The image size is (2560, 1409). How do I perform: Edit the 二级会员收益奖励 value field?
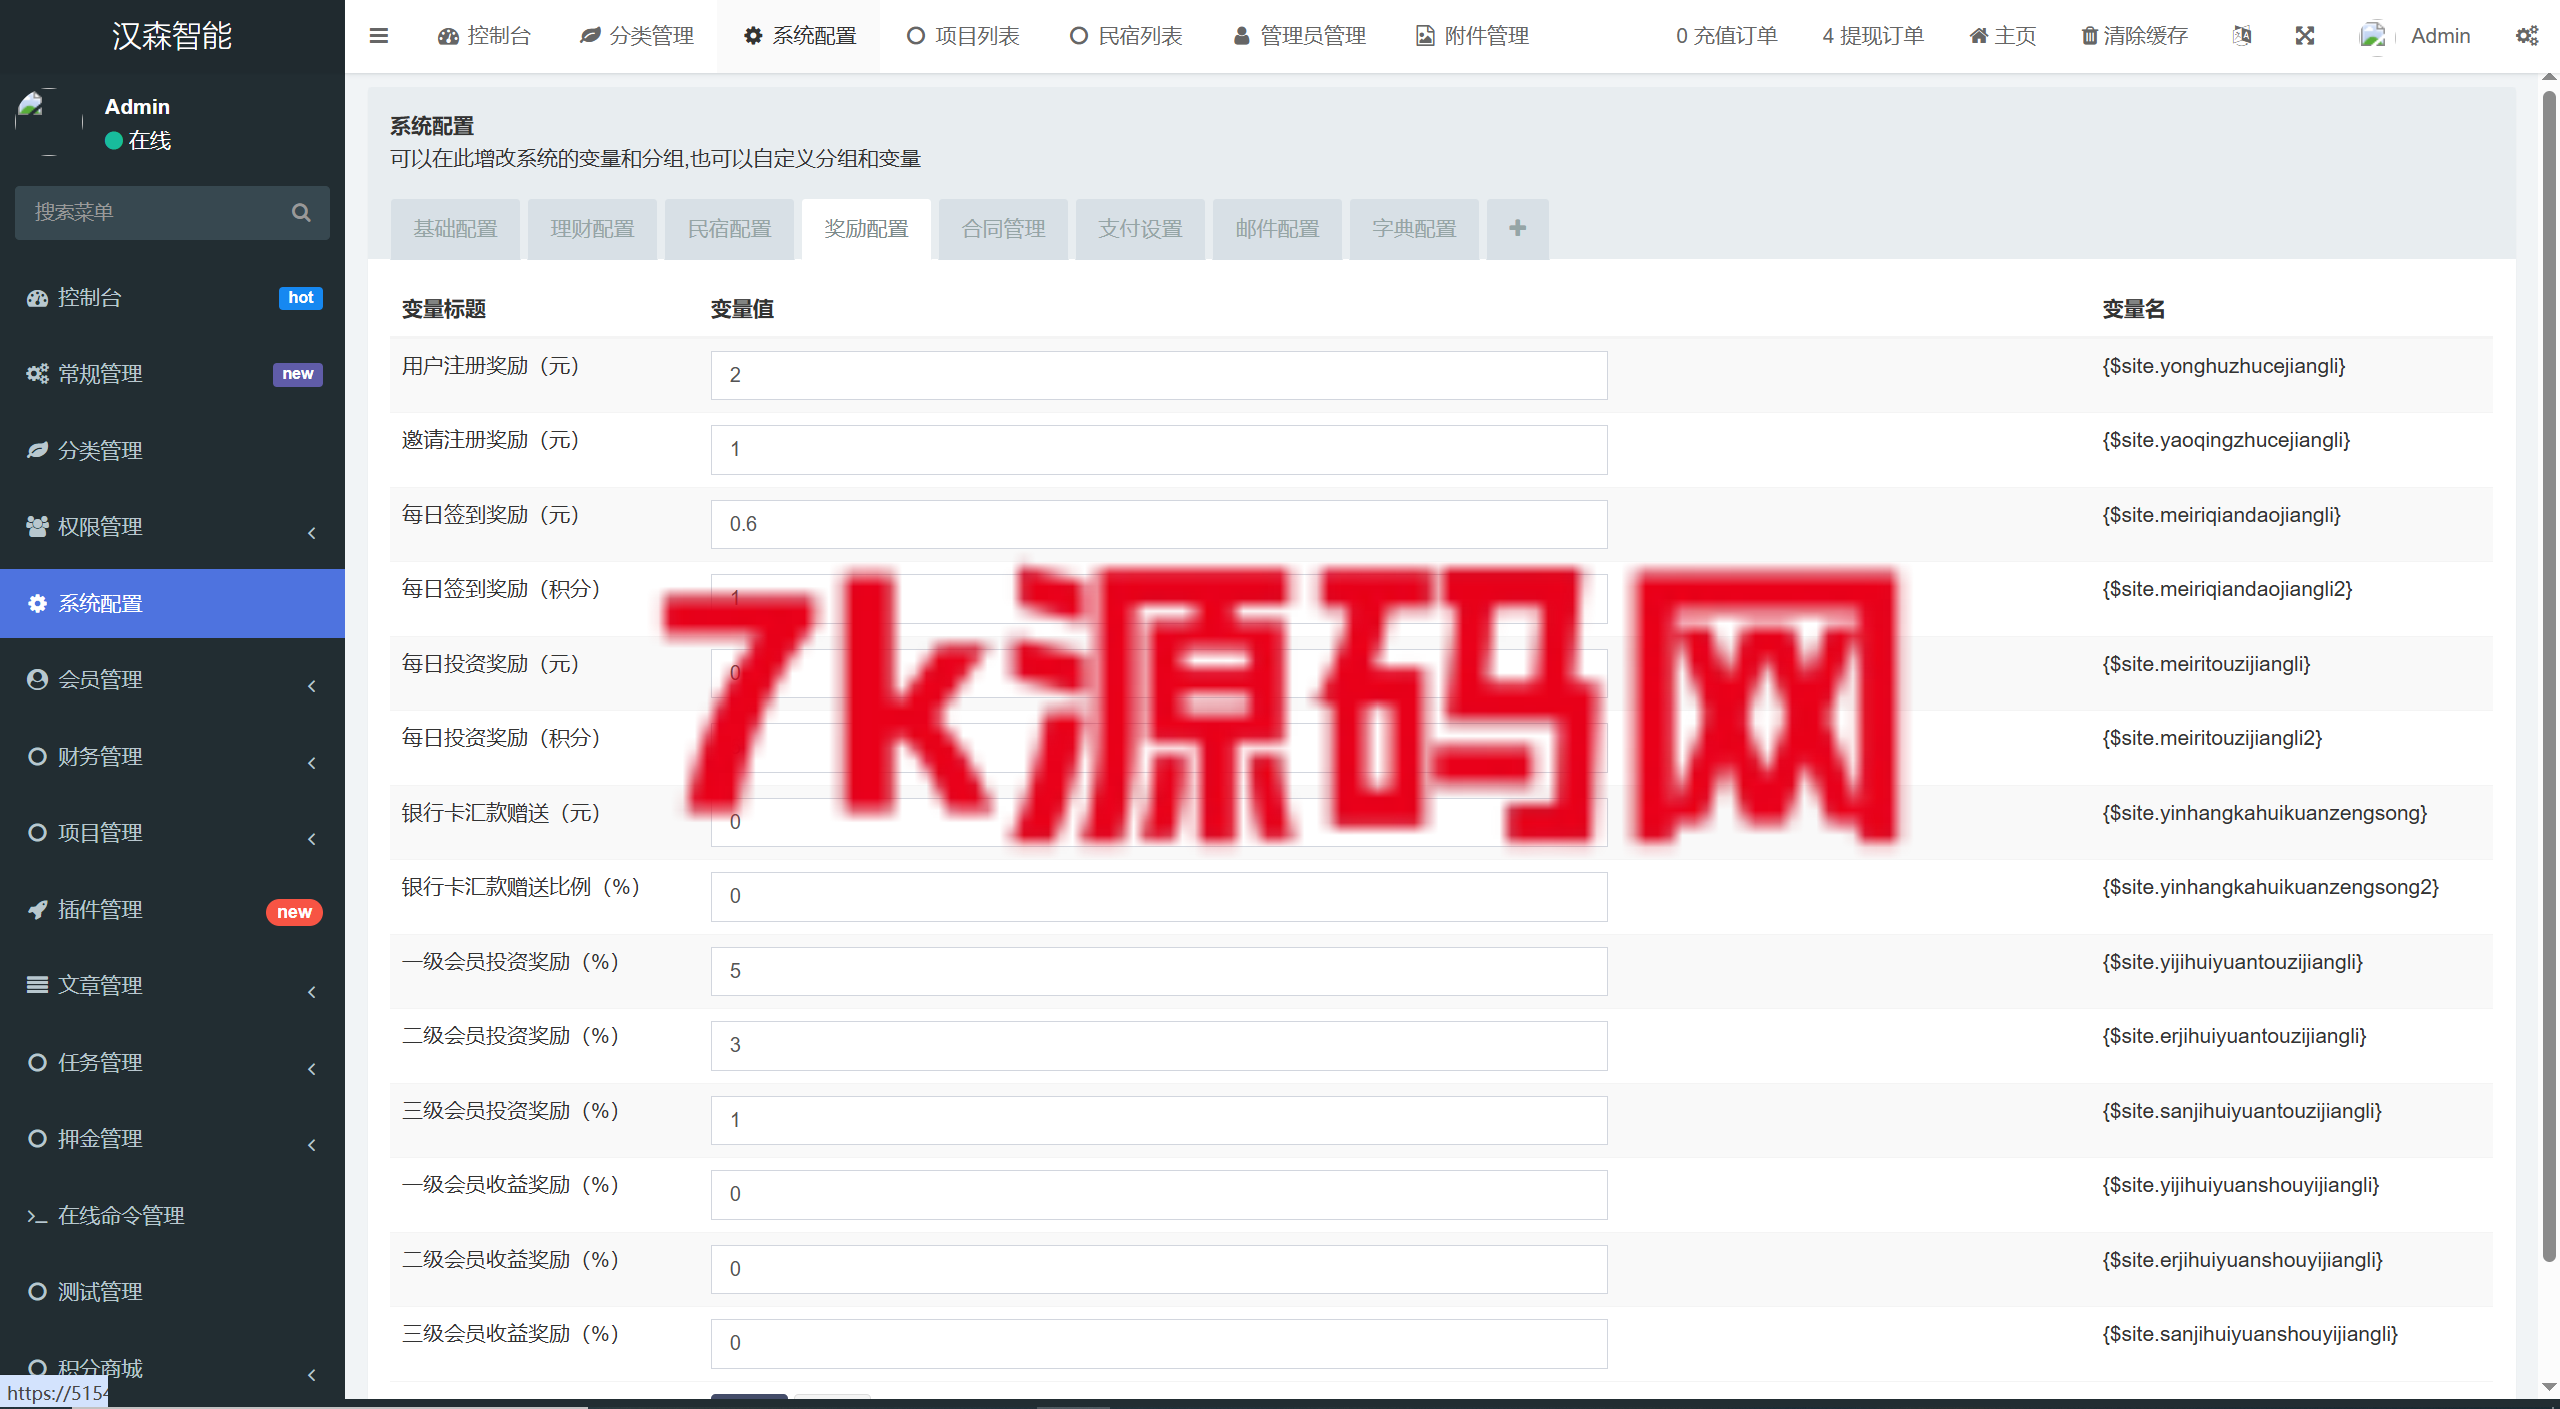tap(1159, 1269)
